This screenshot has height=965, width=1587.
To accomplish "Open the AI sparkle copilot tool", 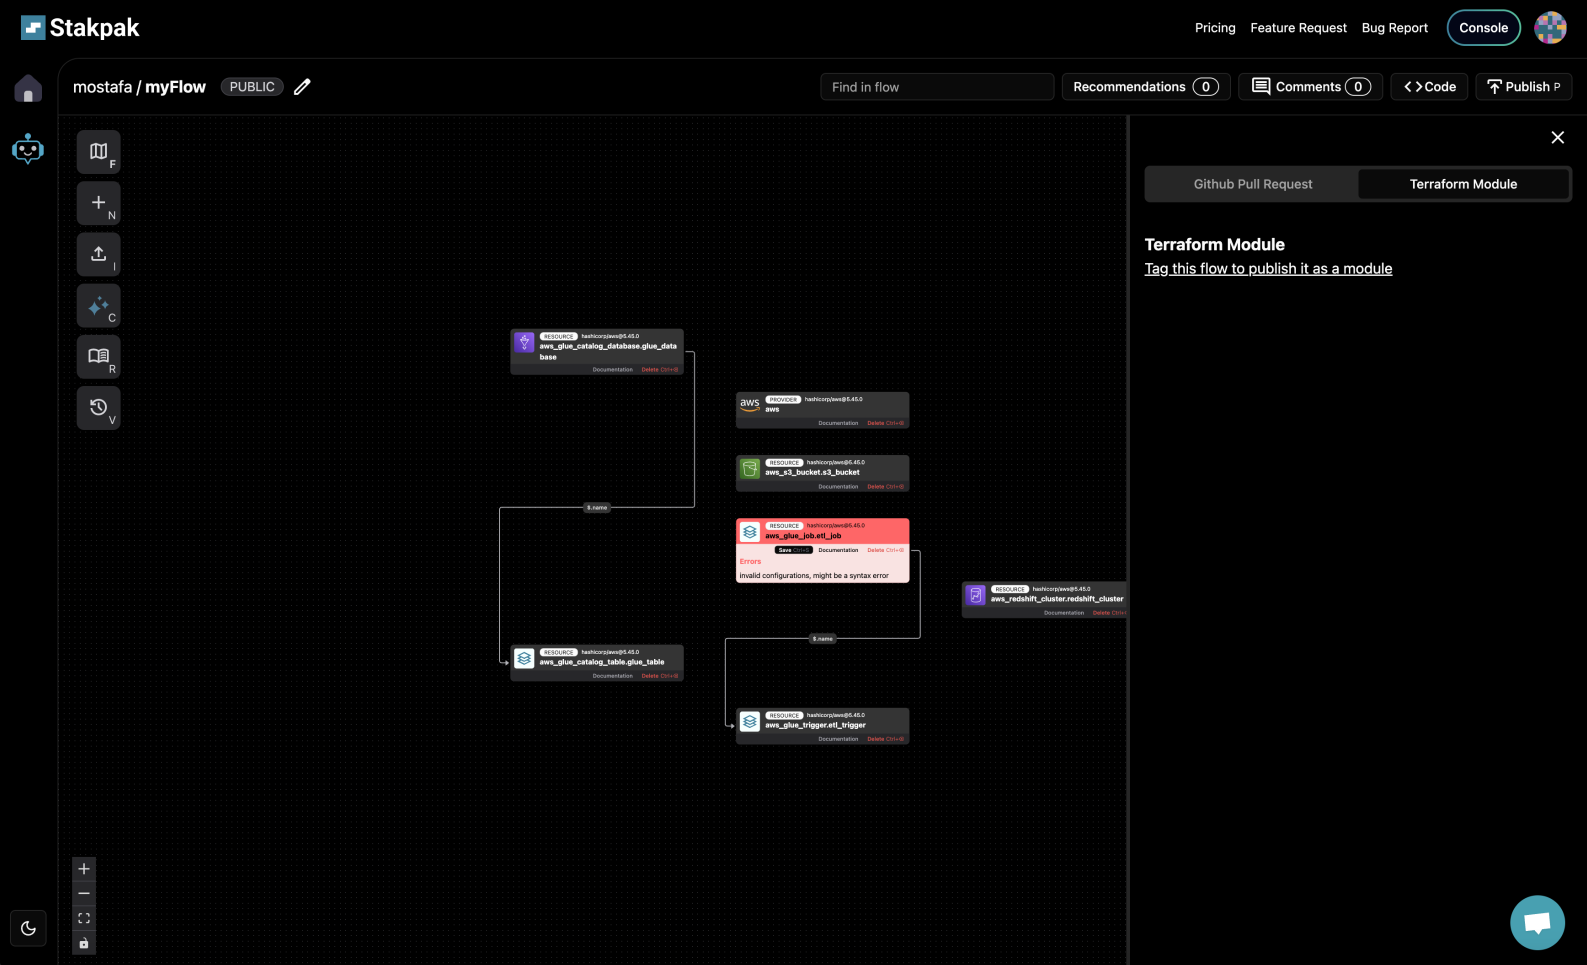I will 98,306.
